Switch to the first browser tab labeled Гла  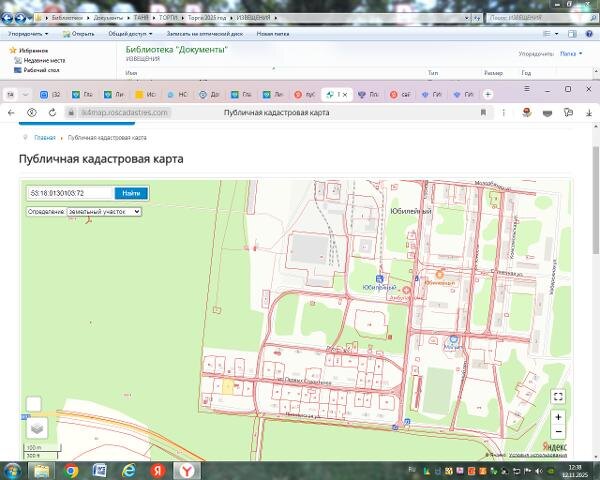(x=82, y=94)
